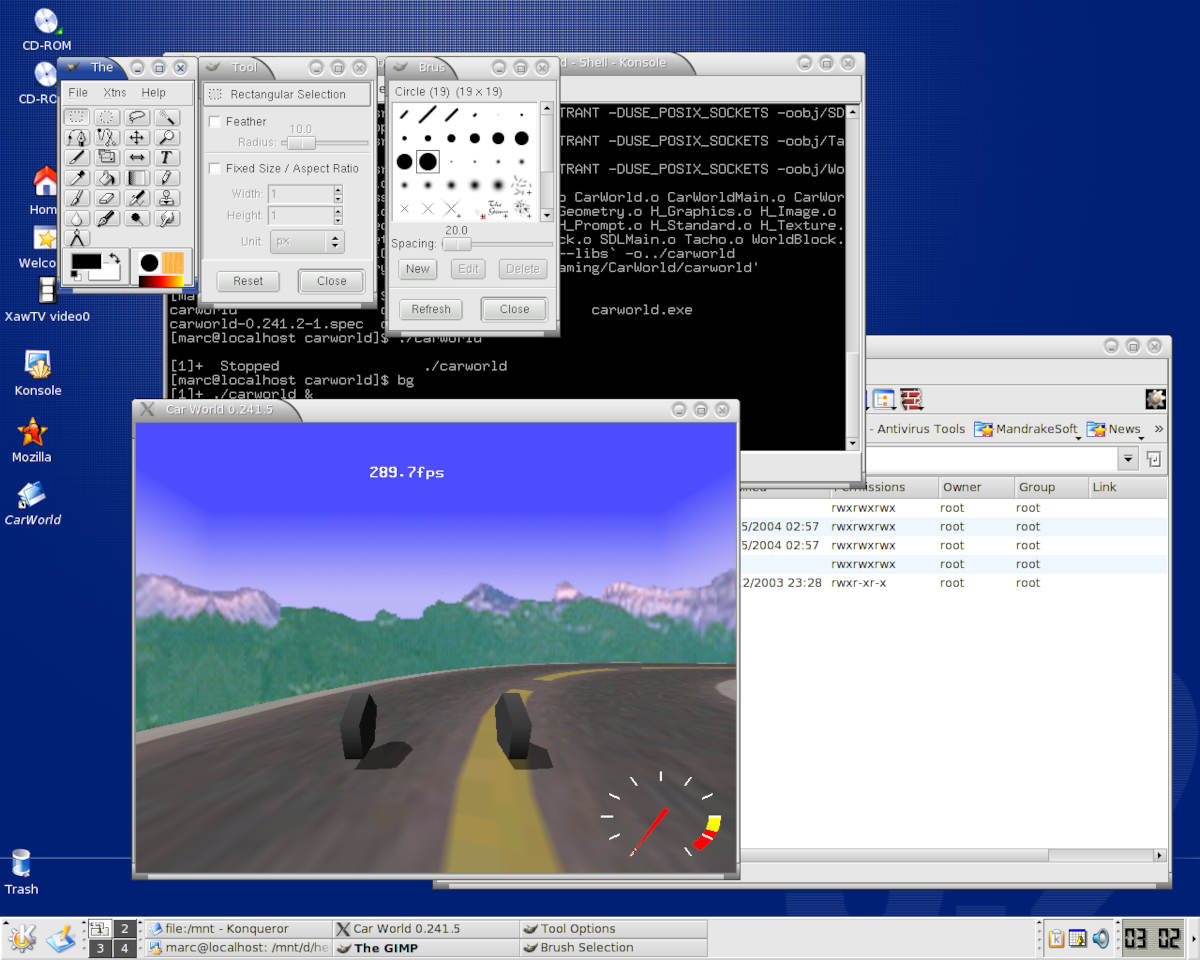The image size is (1200, 960).
Task: Select the Color Picker eyedropper tool
Action: tap(77, 178)
